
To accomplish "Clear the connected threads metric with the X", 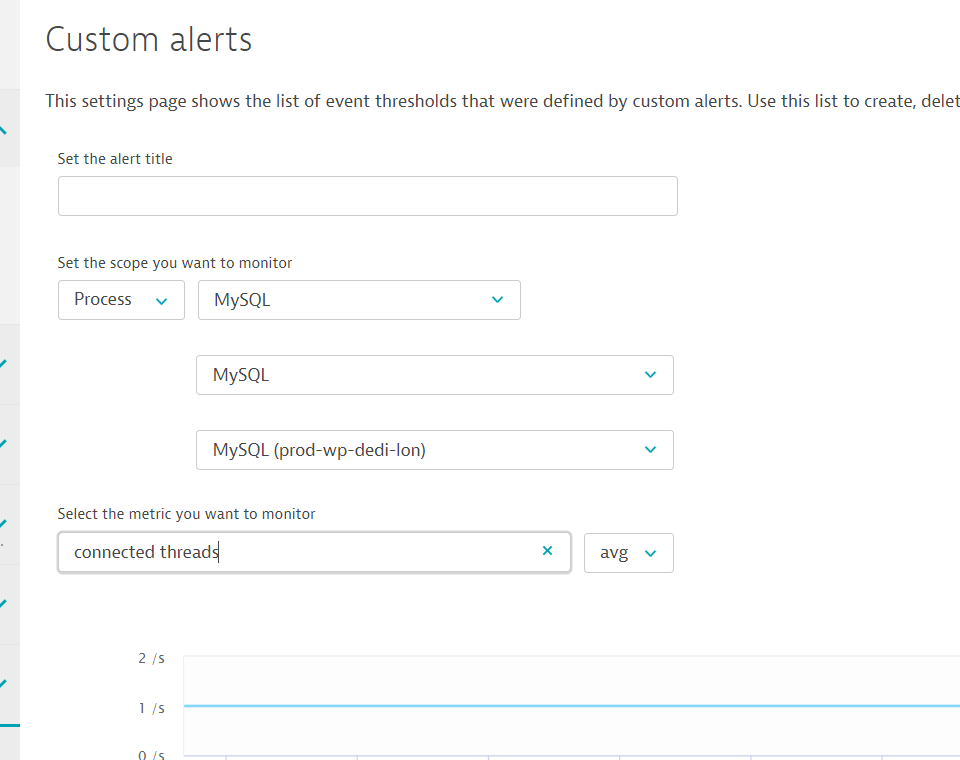I will point(547,551).
